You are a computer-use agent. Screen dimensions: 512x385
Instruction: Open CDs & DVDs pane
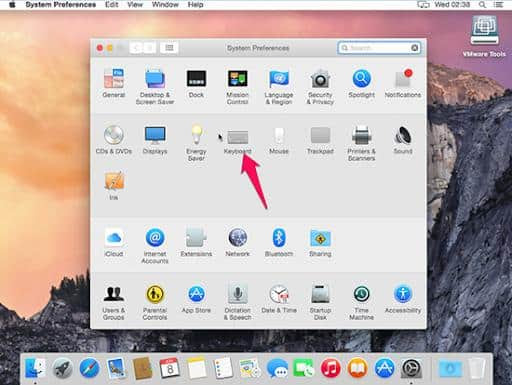coord(114,140)
